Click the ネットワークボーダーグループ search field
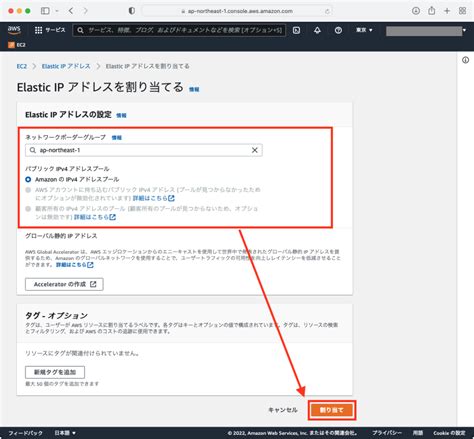This screenshot has height=439, width=474. pos(144,150)
